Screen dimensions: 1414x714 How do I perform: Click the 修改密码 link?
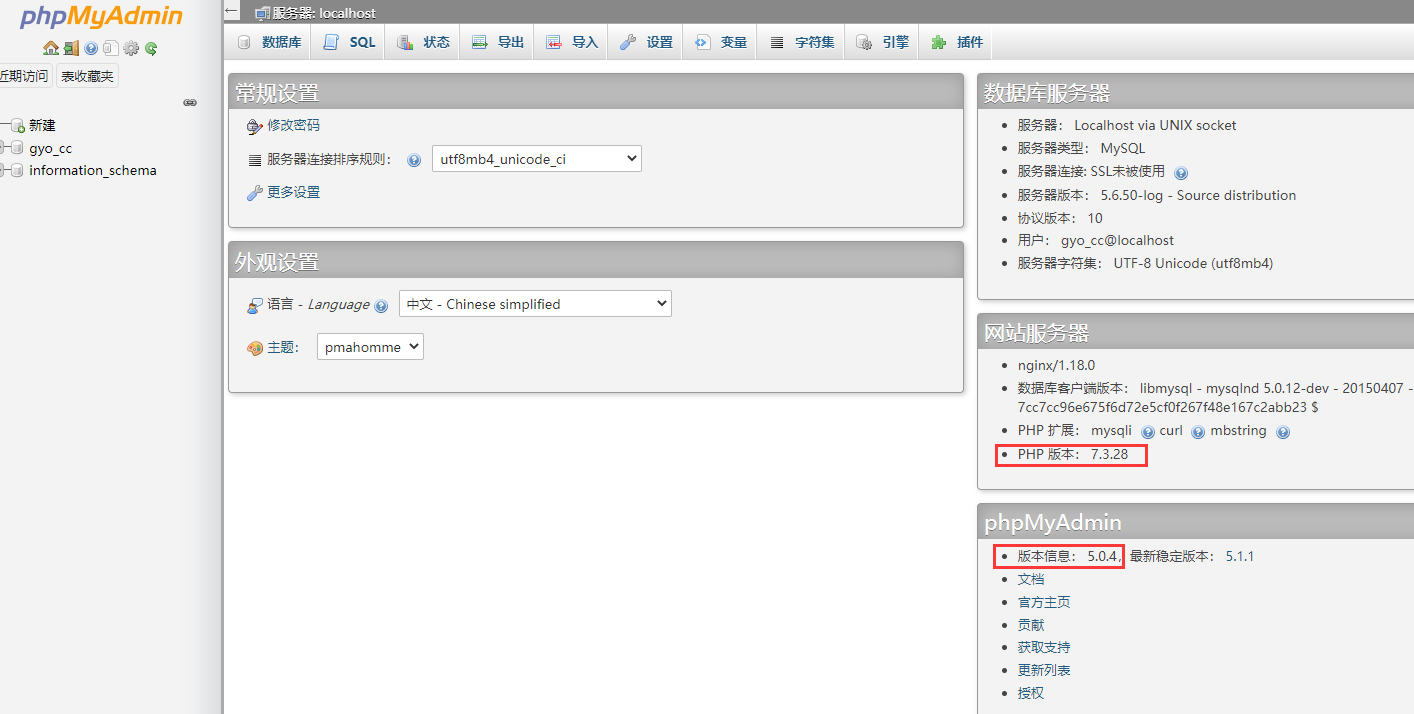click(293, 125)
